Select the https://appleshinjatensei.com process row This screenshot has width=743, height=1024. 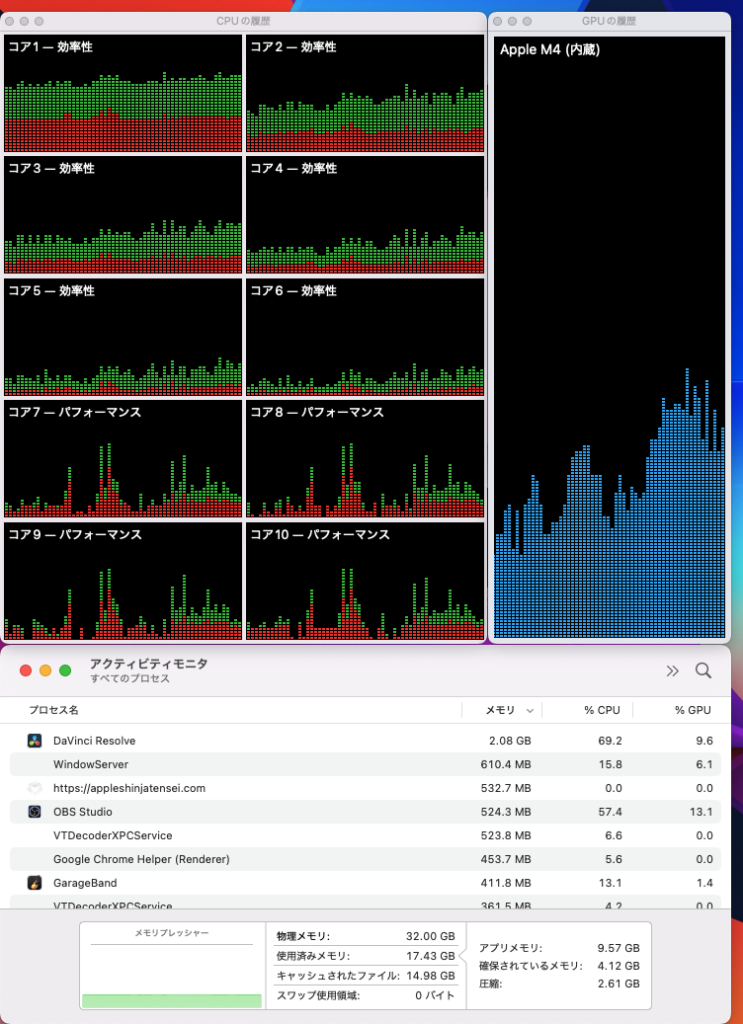366,788
